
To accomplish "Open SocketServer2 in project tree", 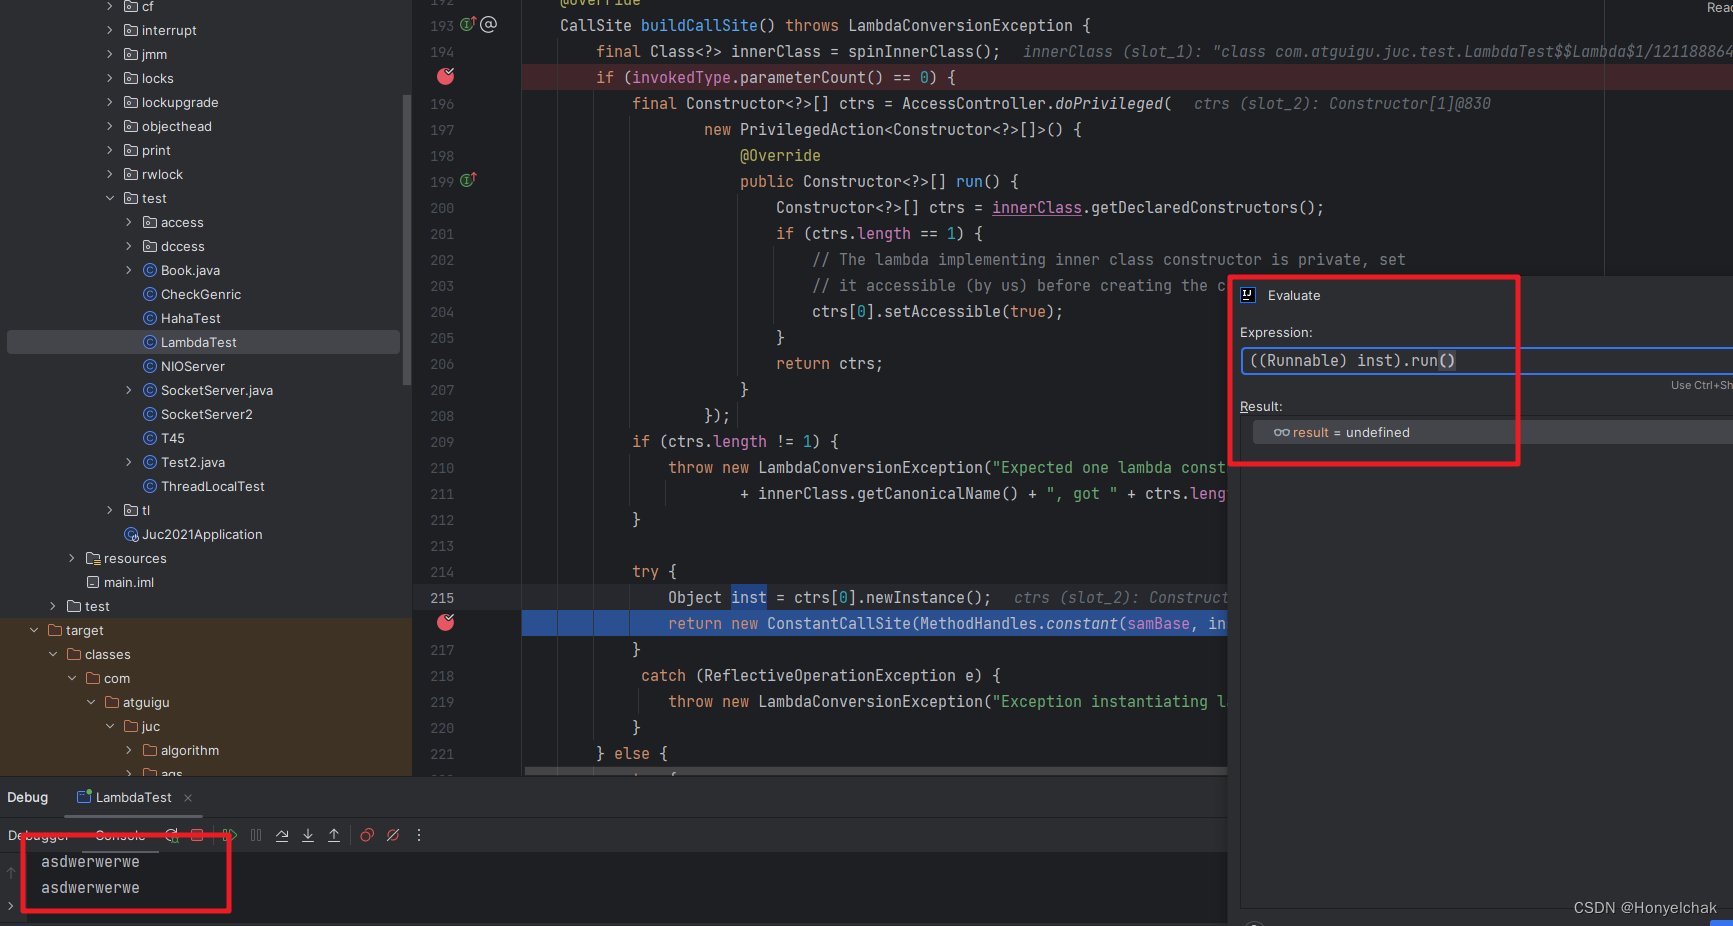I will tap(206, 414).
